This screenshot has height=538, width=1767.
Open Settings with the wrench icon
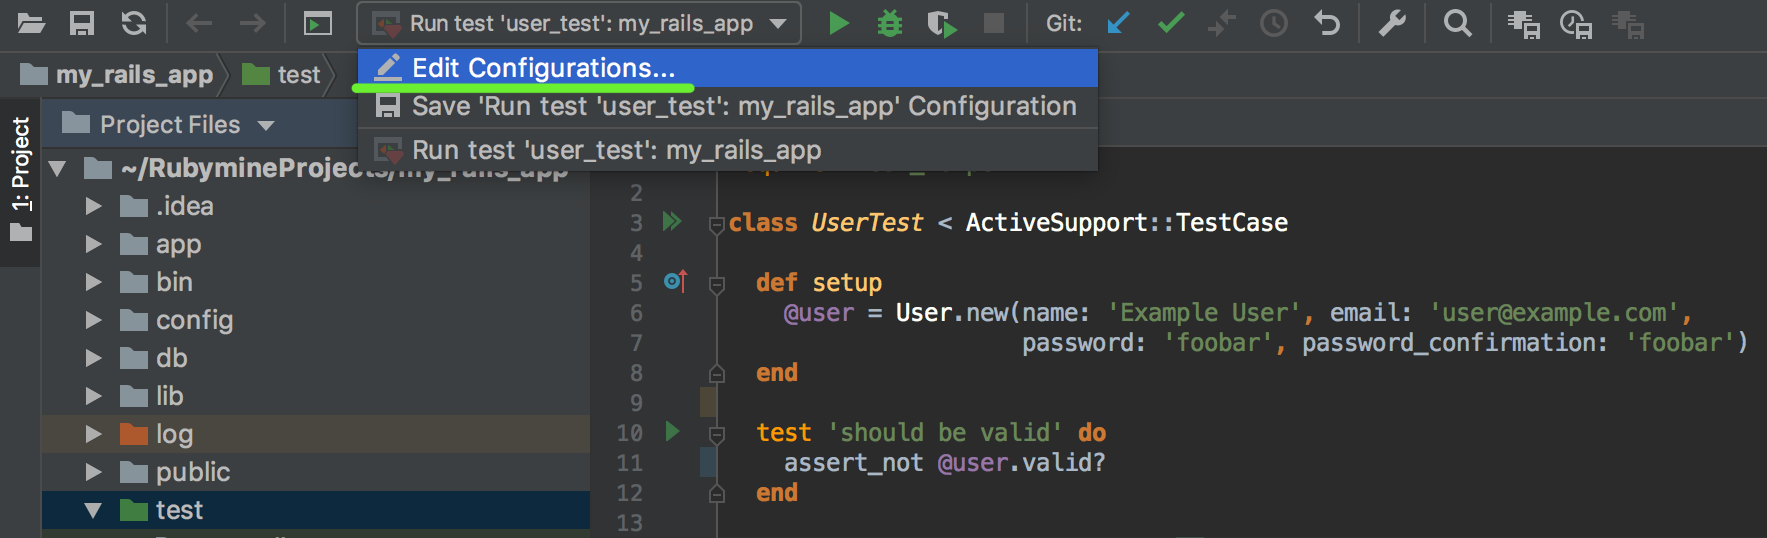coord(1392,23)
